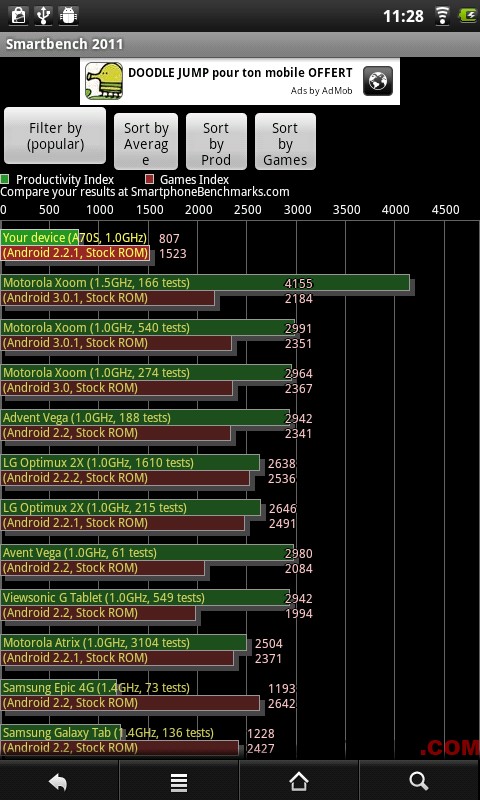Click the Sort by Average button
The height and width of the screenshot is (800, 480).
pyautogui.click(x=146, y=141)
